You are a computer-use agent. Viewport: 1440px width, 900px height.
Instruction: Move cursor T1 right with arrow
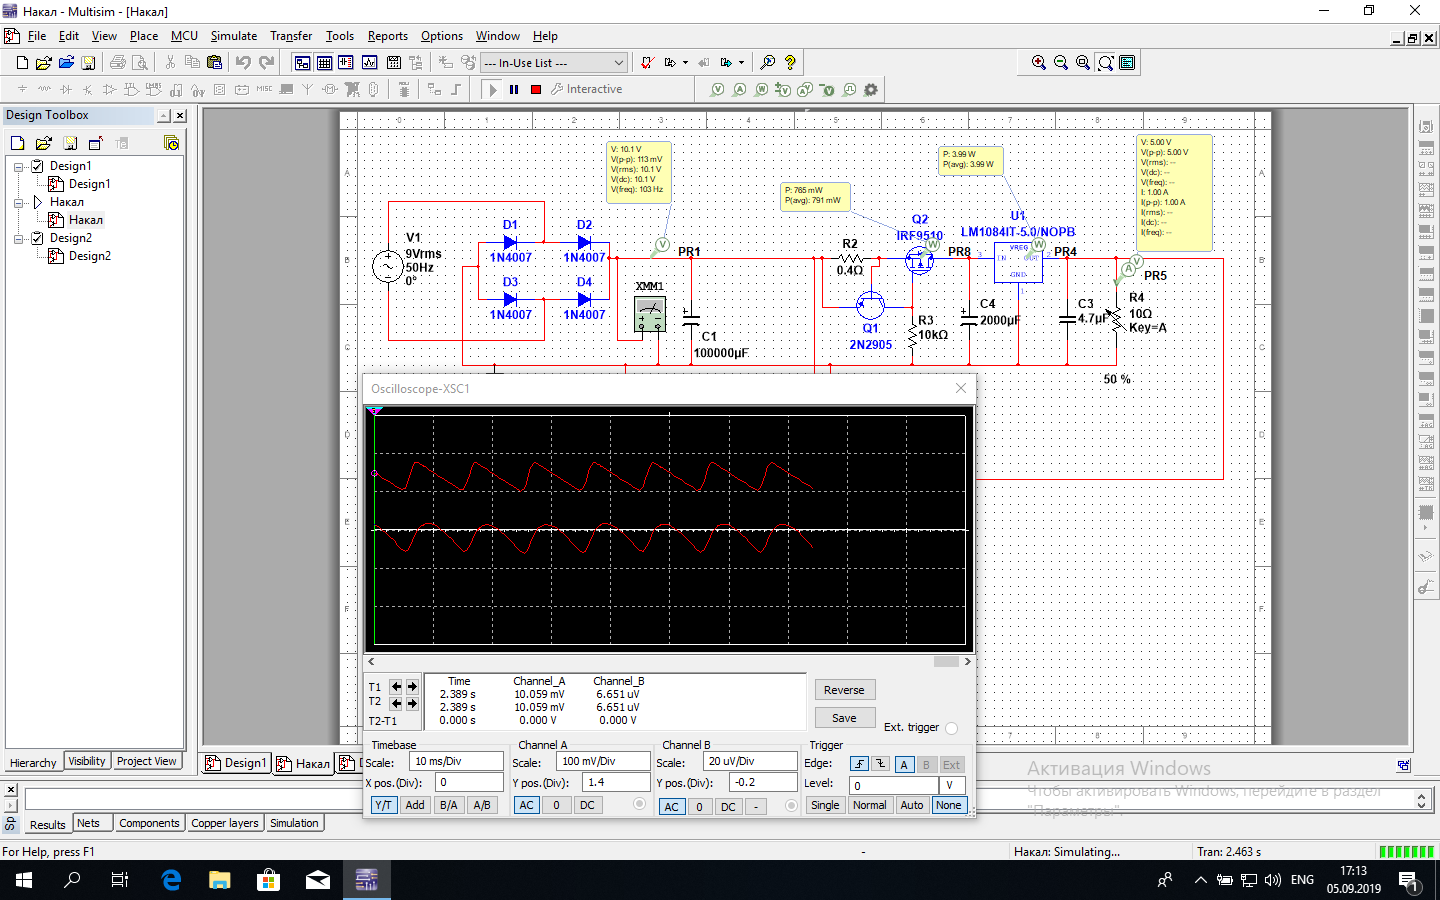(x=412, y=686)
